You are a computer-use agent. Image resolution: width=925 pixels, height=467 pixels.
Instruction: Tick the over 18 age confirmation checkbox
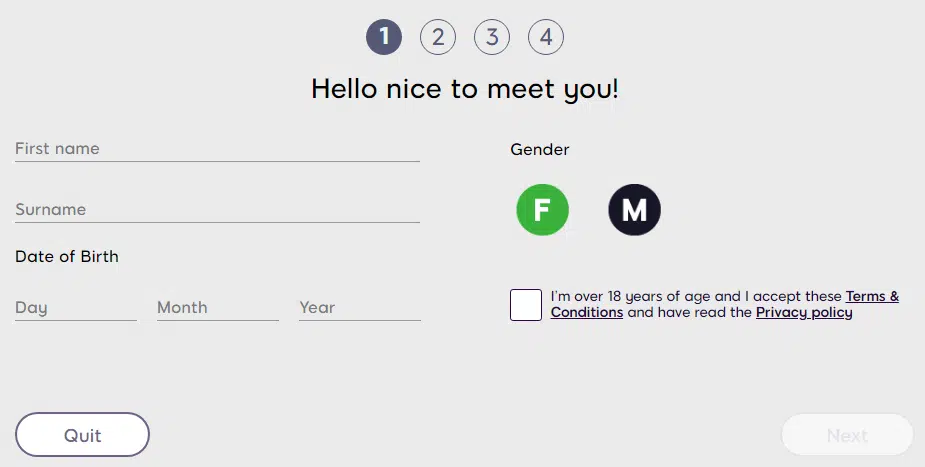click(x=526, y=304)
